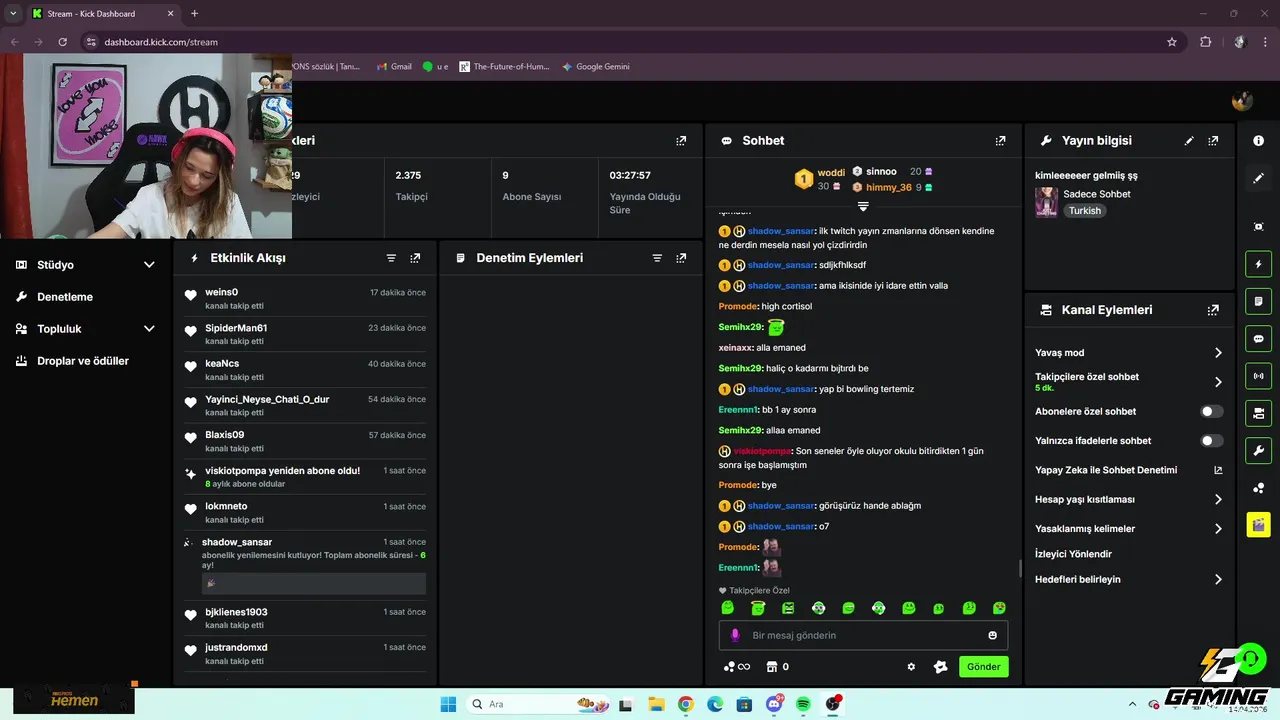Toggle the lightning activity feed widget icon

1258,264
